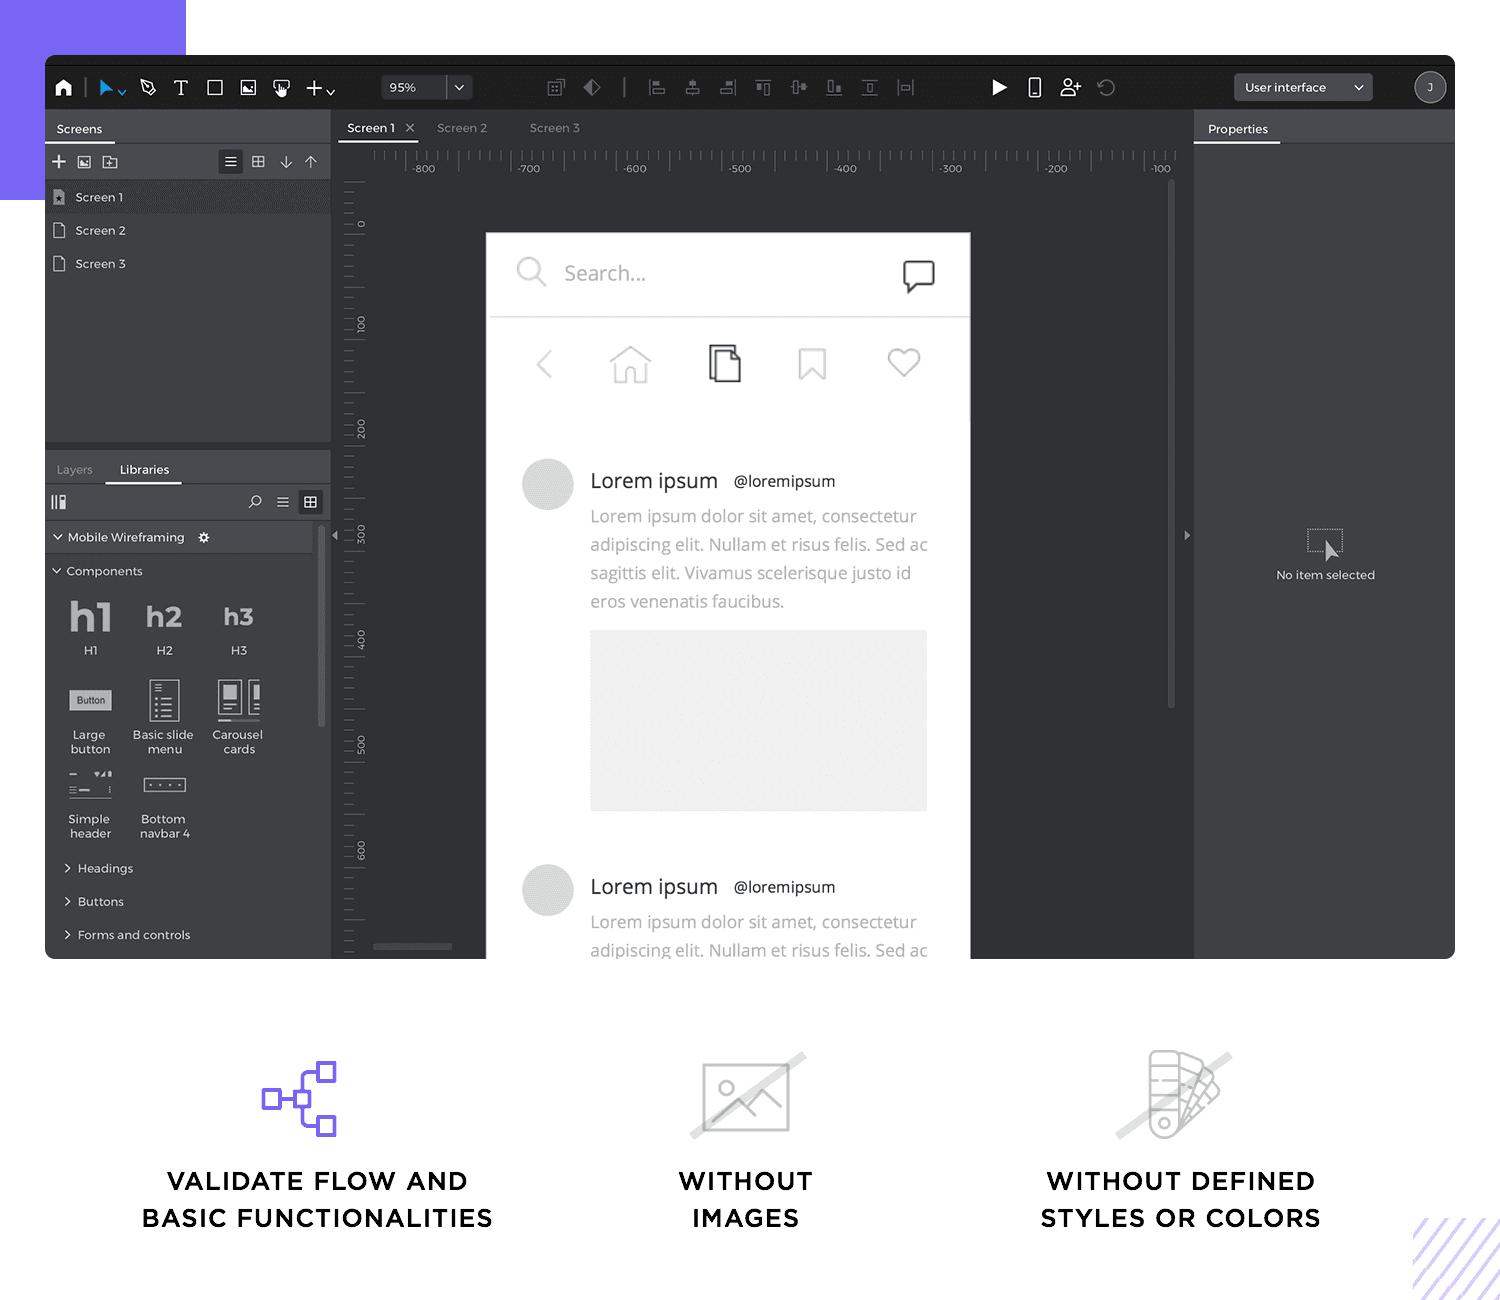Click the user avatar button

click(x=1430, y=87)
